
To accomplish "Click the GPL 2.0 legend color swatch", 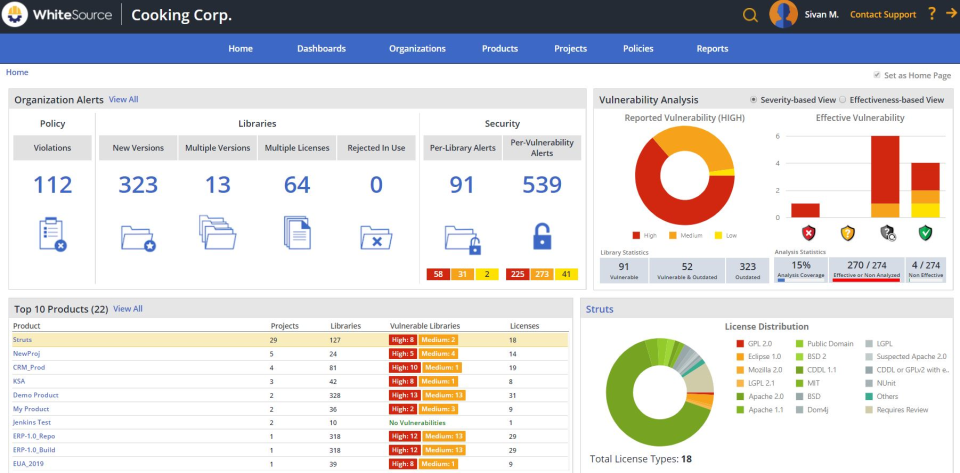I will pos(739,344).
